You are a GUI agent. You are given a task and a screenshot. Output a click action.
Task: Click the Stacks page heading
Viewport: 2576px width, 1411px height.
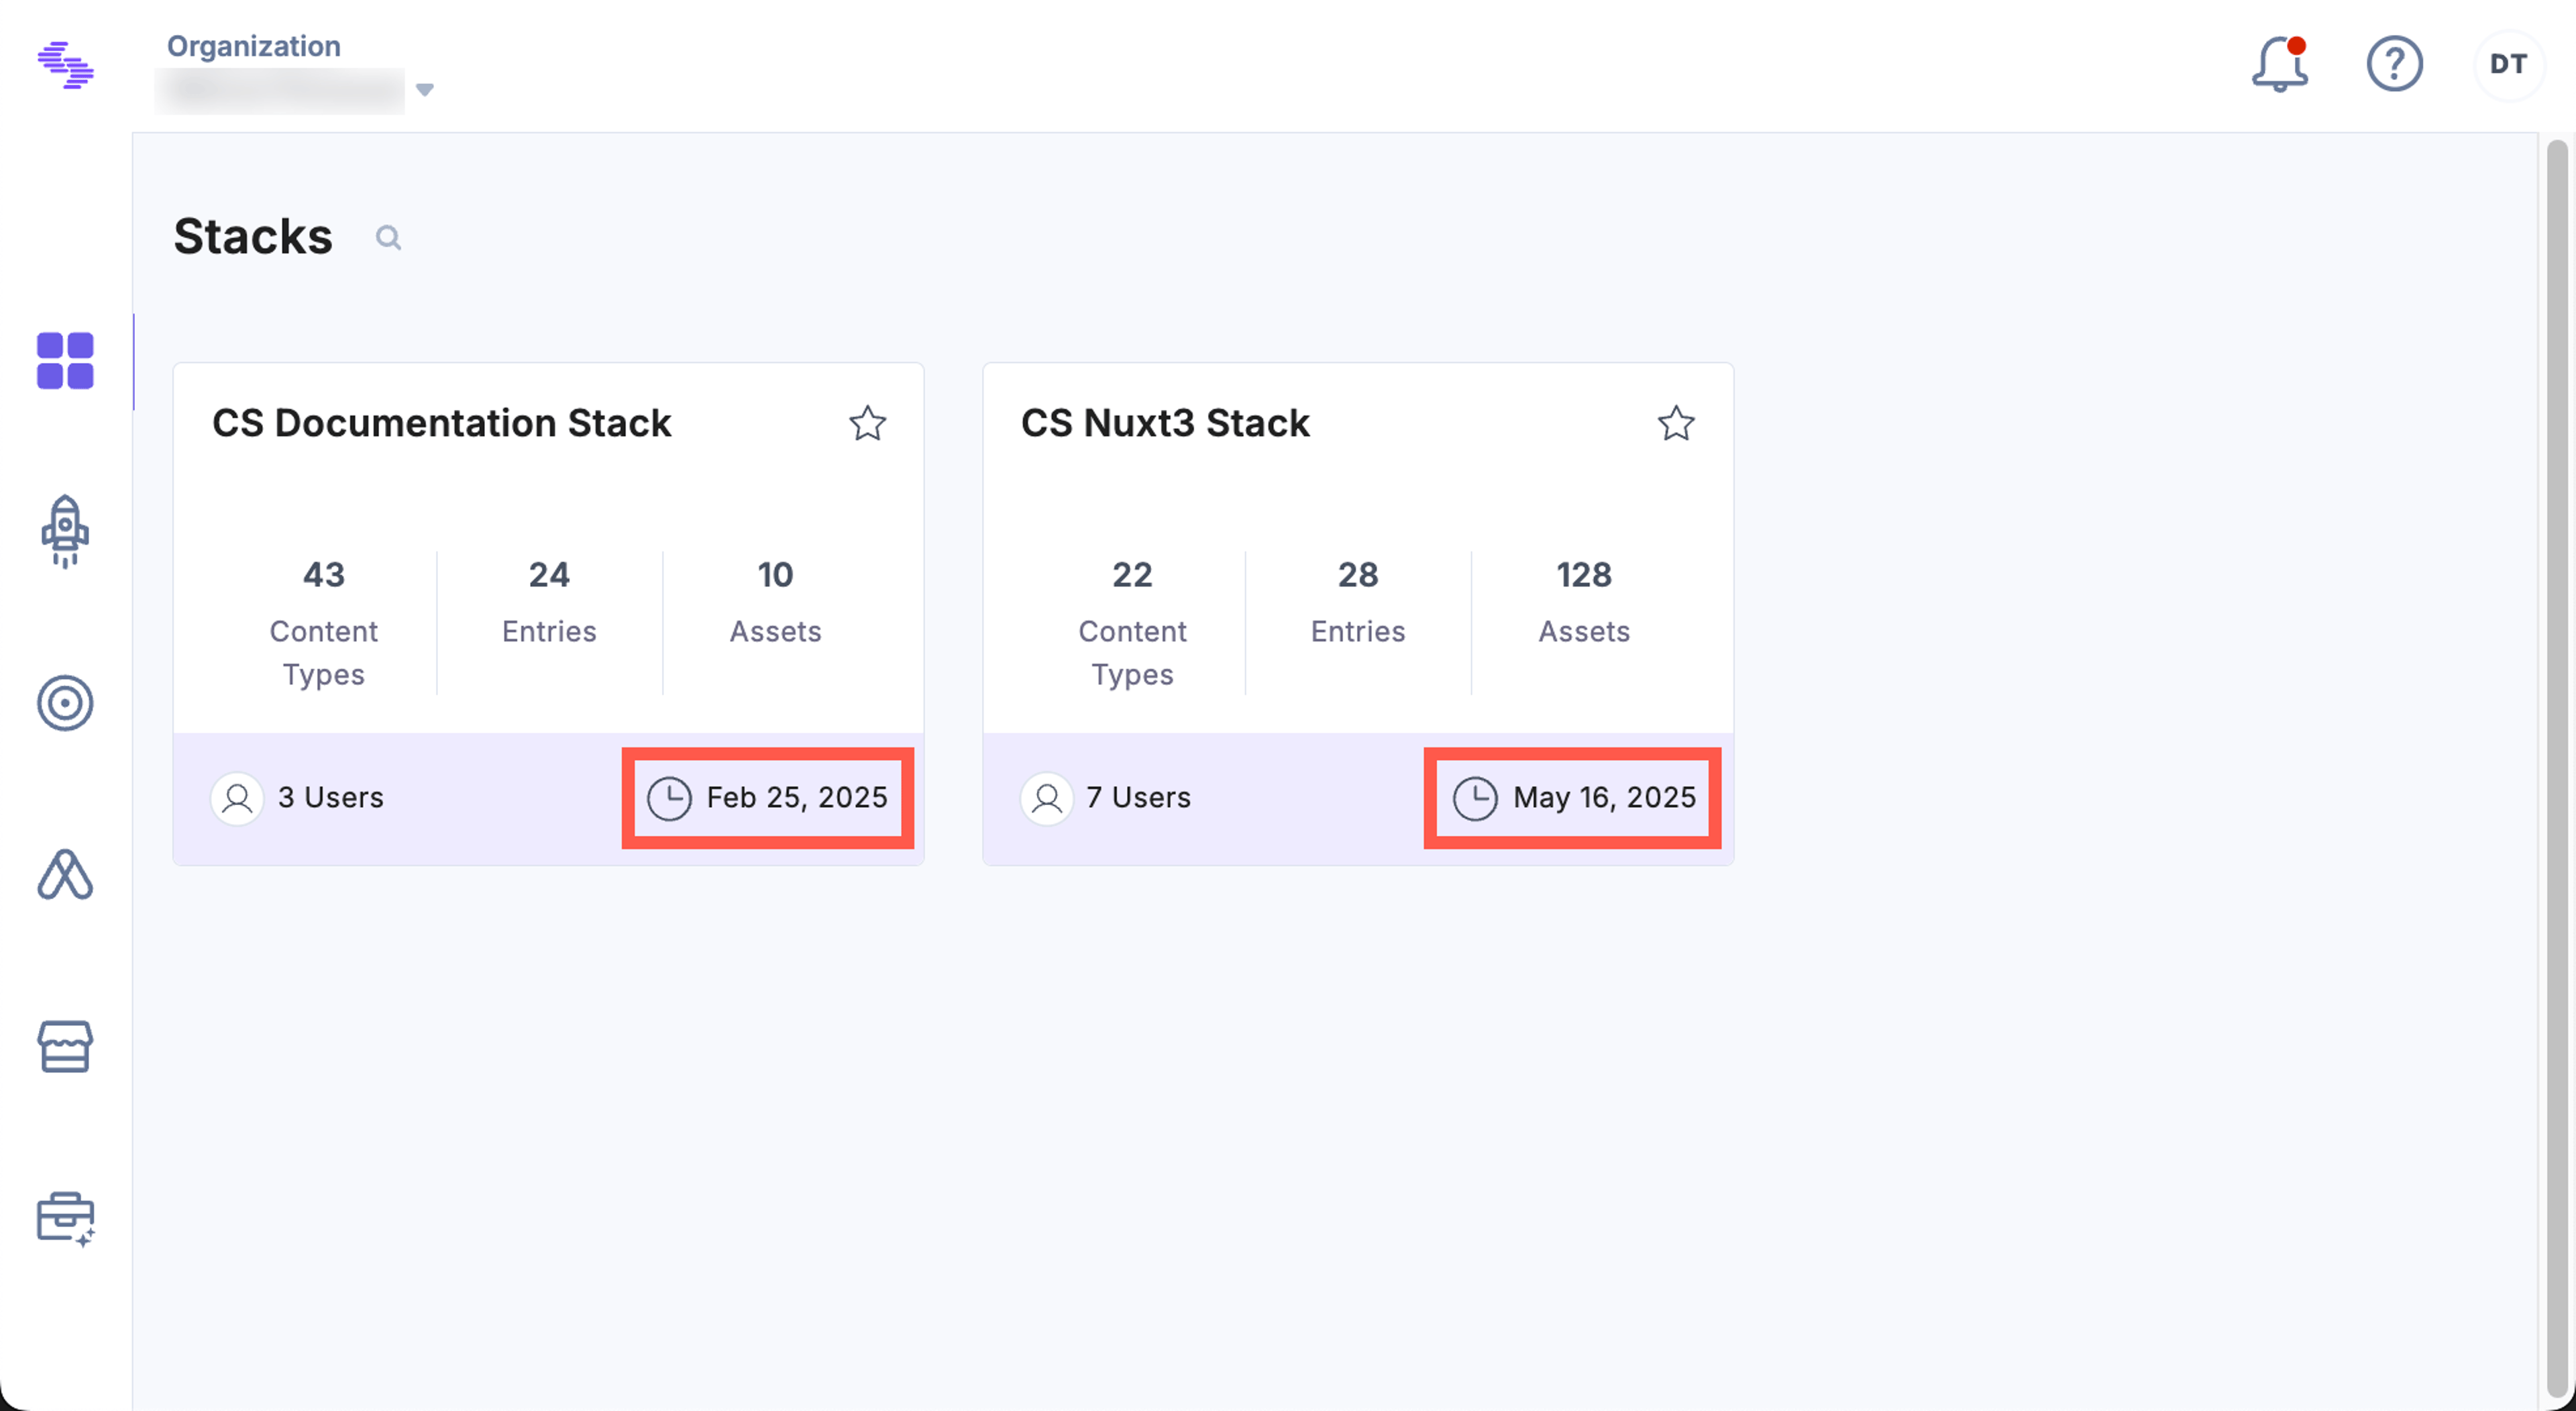[253, 237]
